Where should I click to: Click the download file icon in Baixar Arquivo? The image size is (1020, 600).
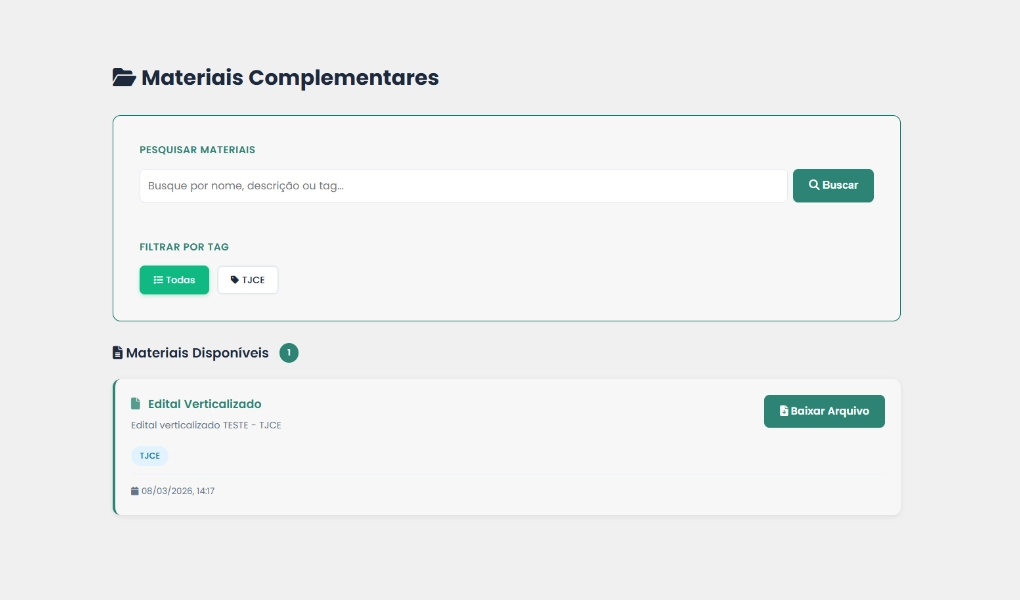[x=784, y=411]
